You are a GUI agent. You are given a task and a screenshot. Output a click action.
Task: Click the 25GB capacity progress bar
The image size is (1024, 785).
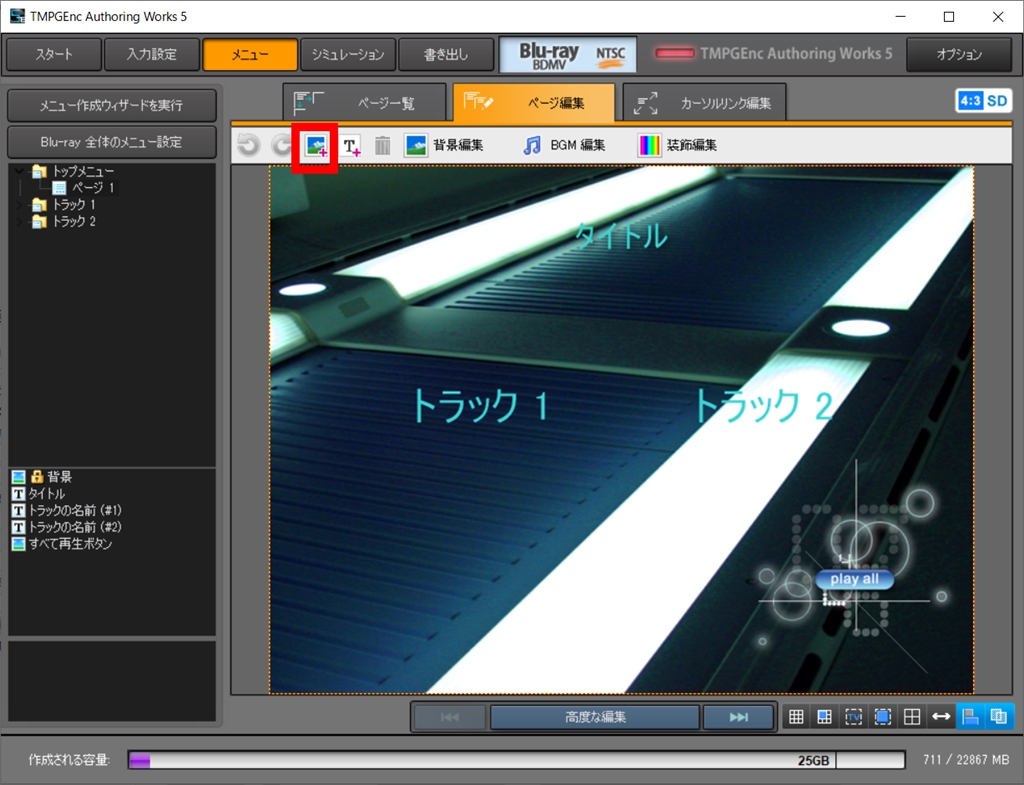[516, 760]
